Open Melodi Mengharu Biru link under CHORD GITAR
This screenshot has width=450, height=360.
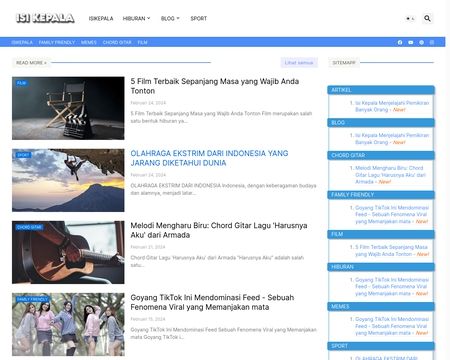(x=390, y=175)
